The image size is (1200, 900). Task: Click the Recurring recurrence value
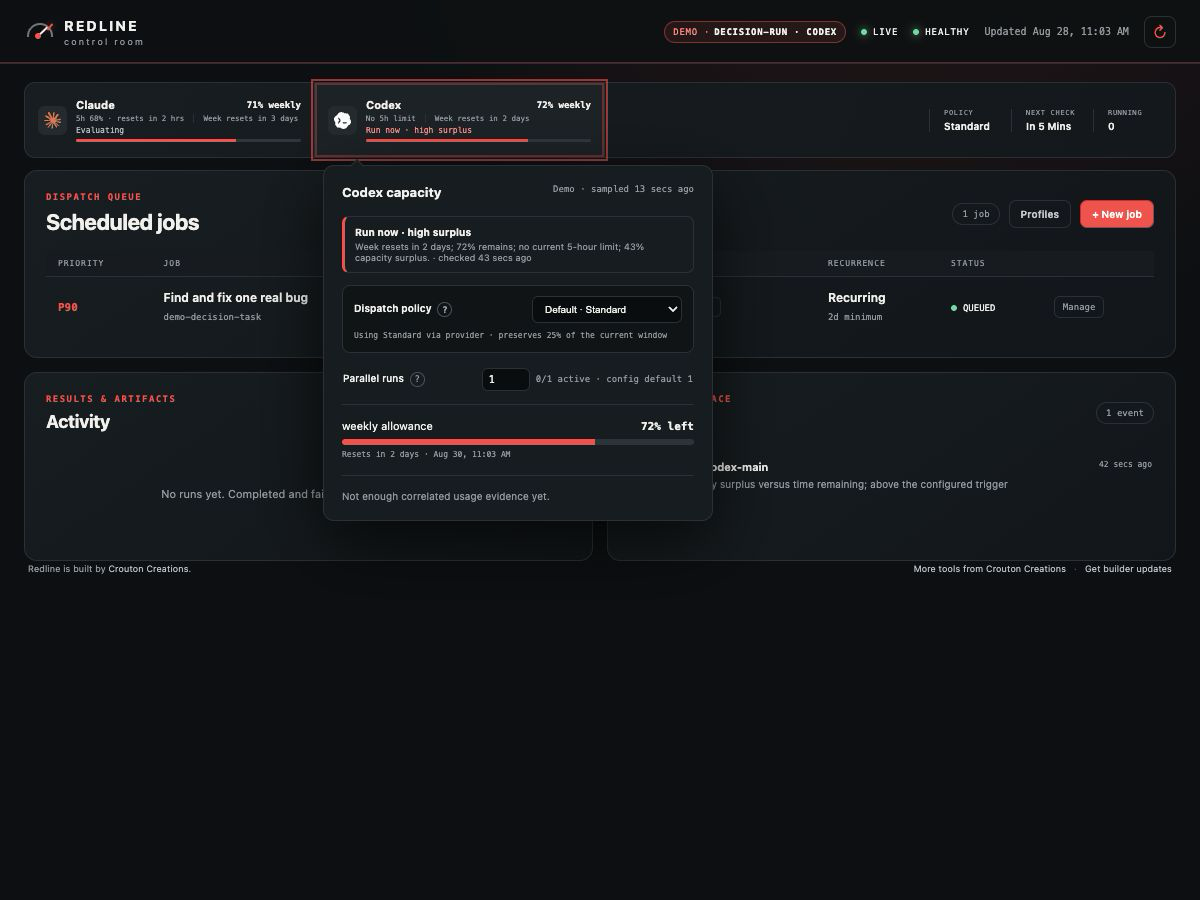[857, 298]
